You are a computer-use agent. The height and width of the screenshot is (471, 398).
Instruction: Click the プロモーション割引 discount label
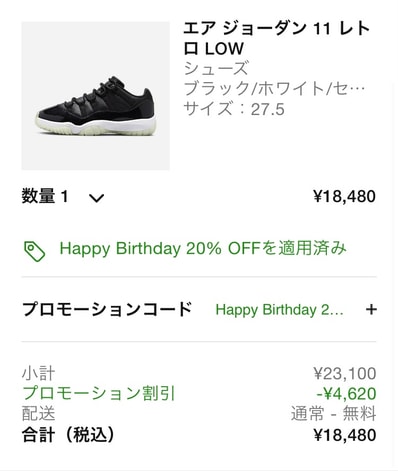point(99,393)
